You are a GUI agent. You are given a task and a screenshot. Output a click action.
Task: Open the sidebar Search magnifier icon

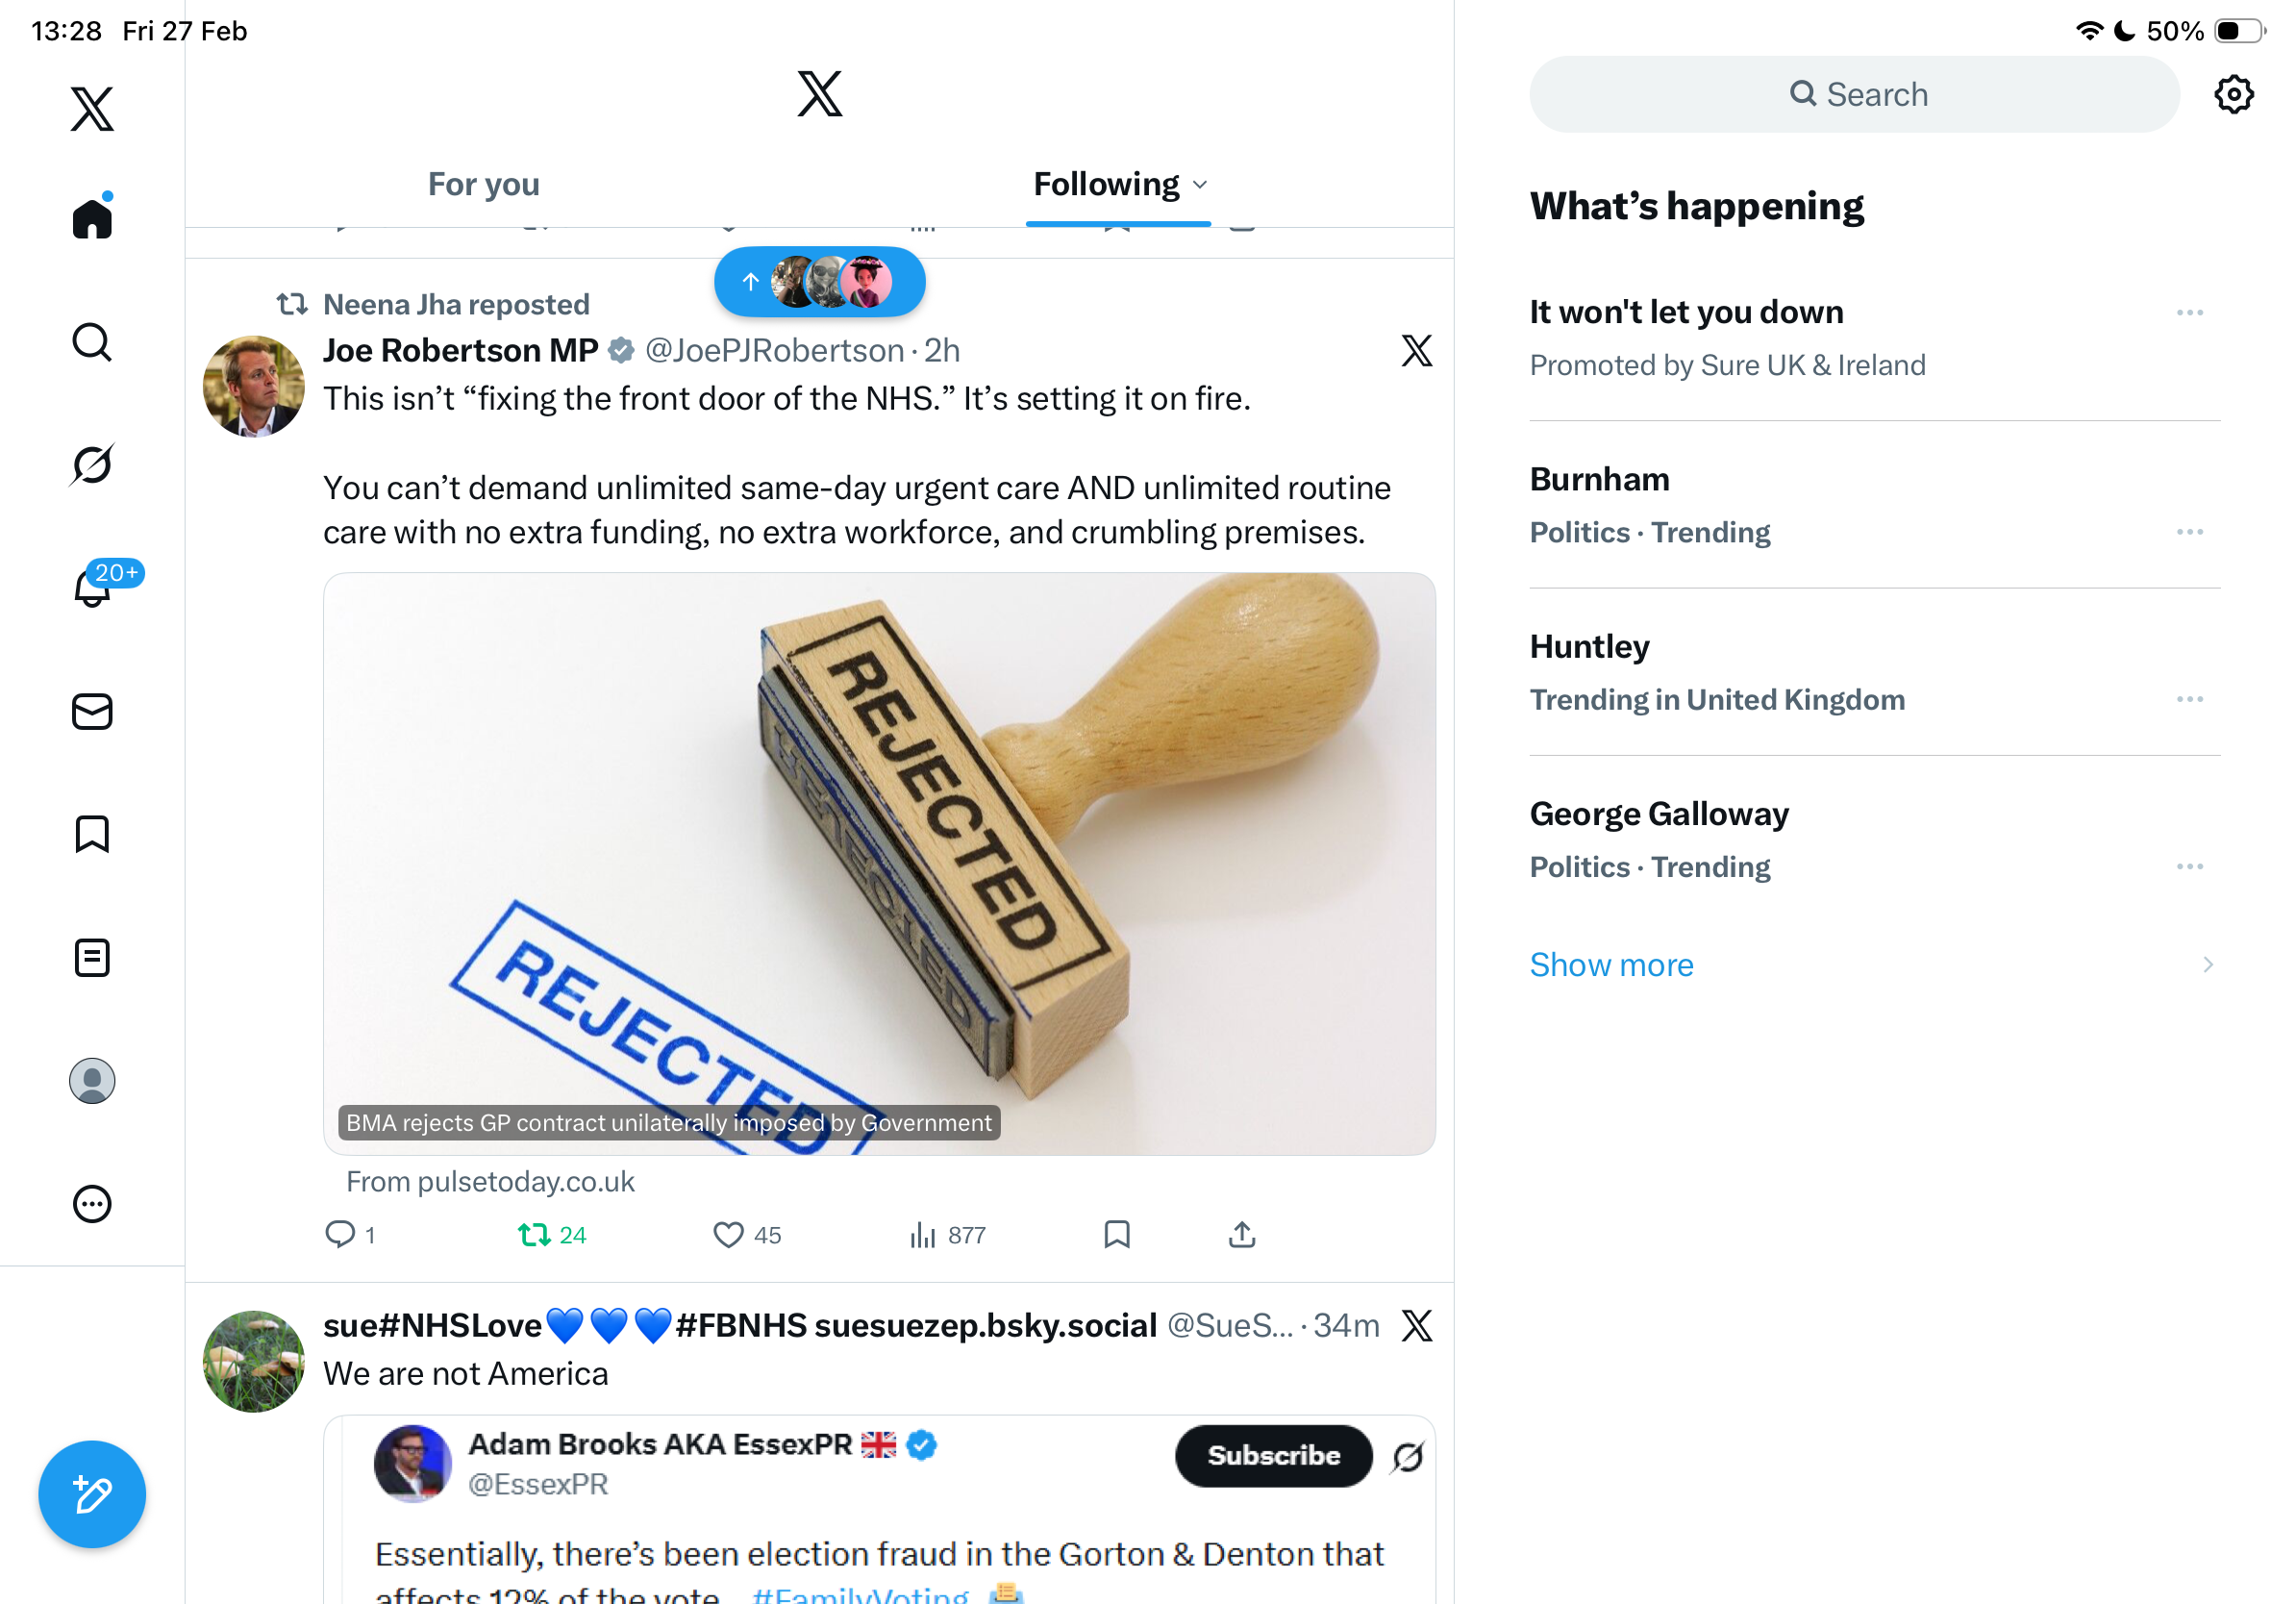(x=92, y=342)
